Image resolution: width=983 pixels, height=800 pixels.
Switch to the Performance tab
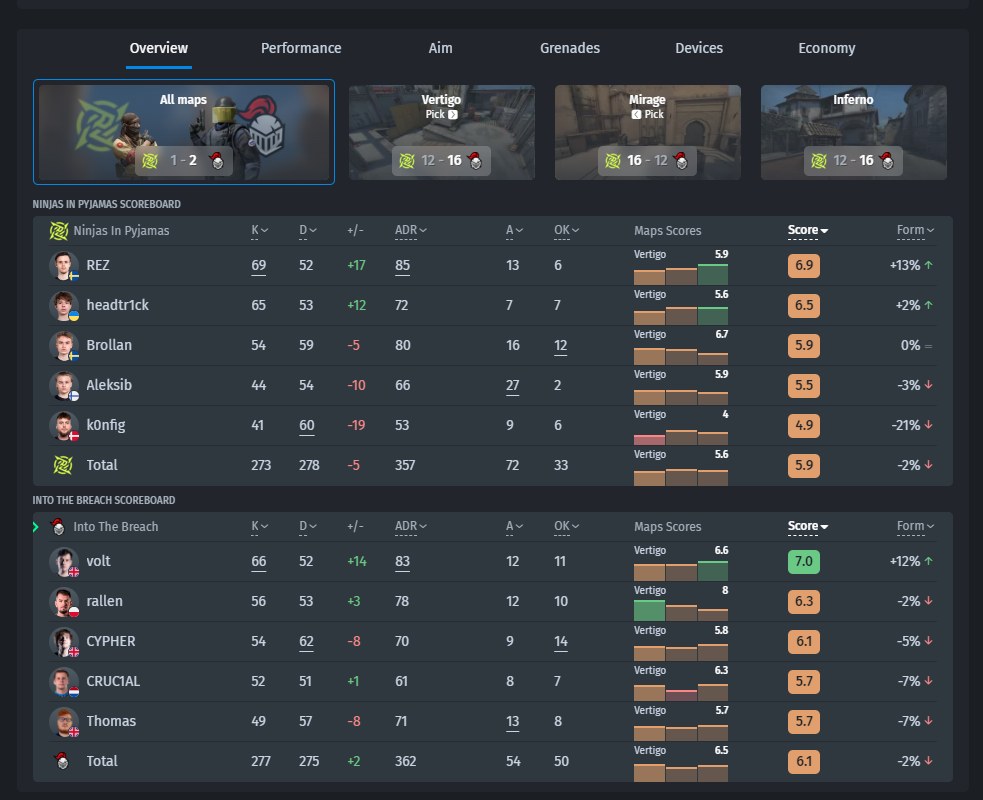click(x=301, y=48)
